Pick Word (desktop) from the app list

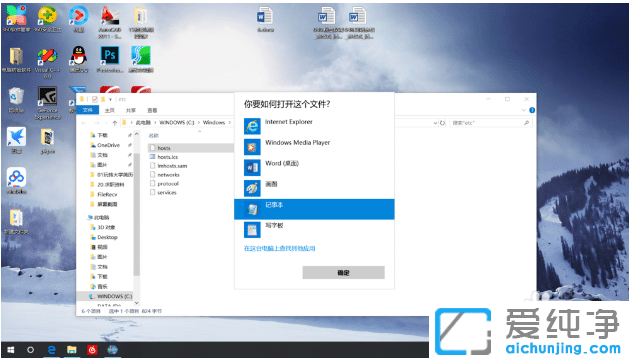[314, 168]
